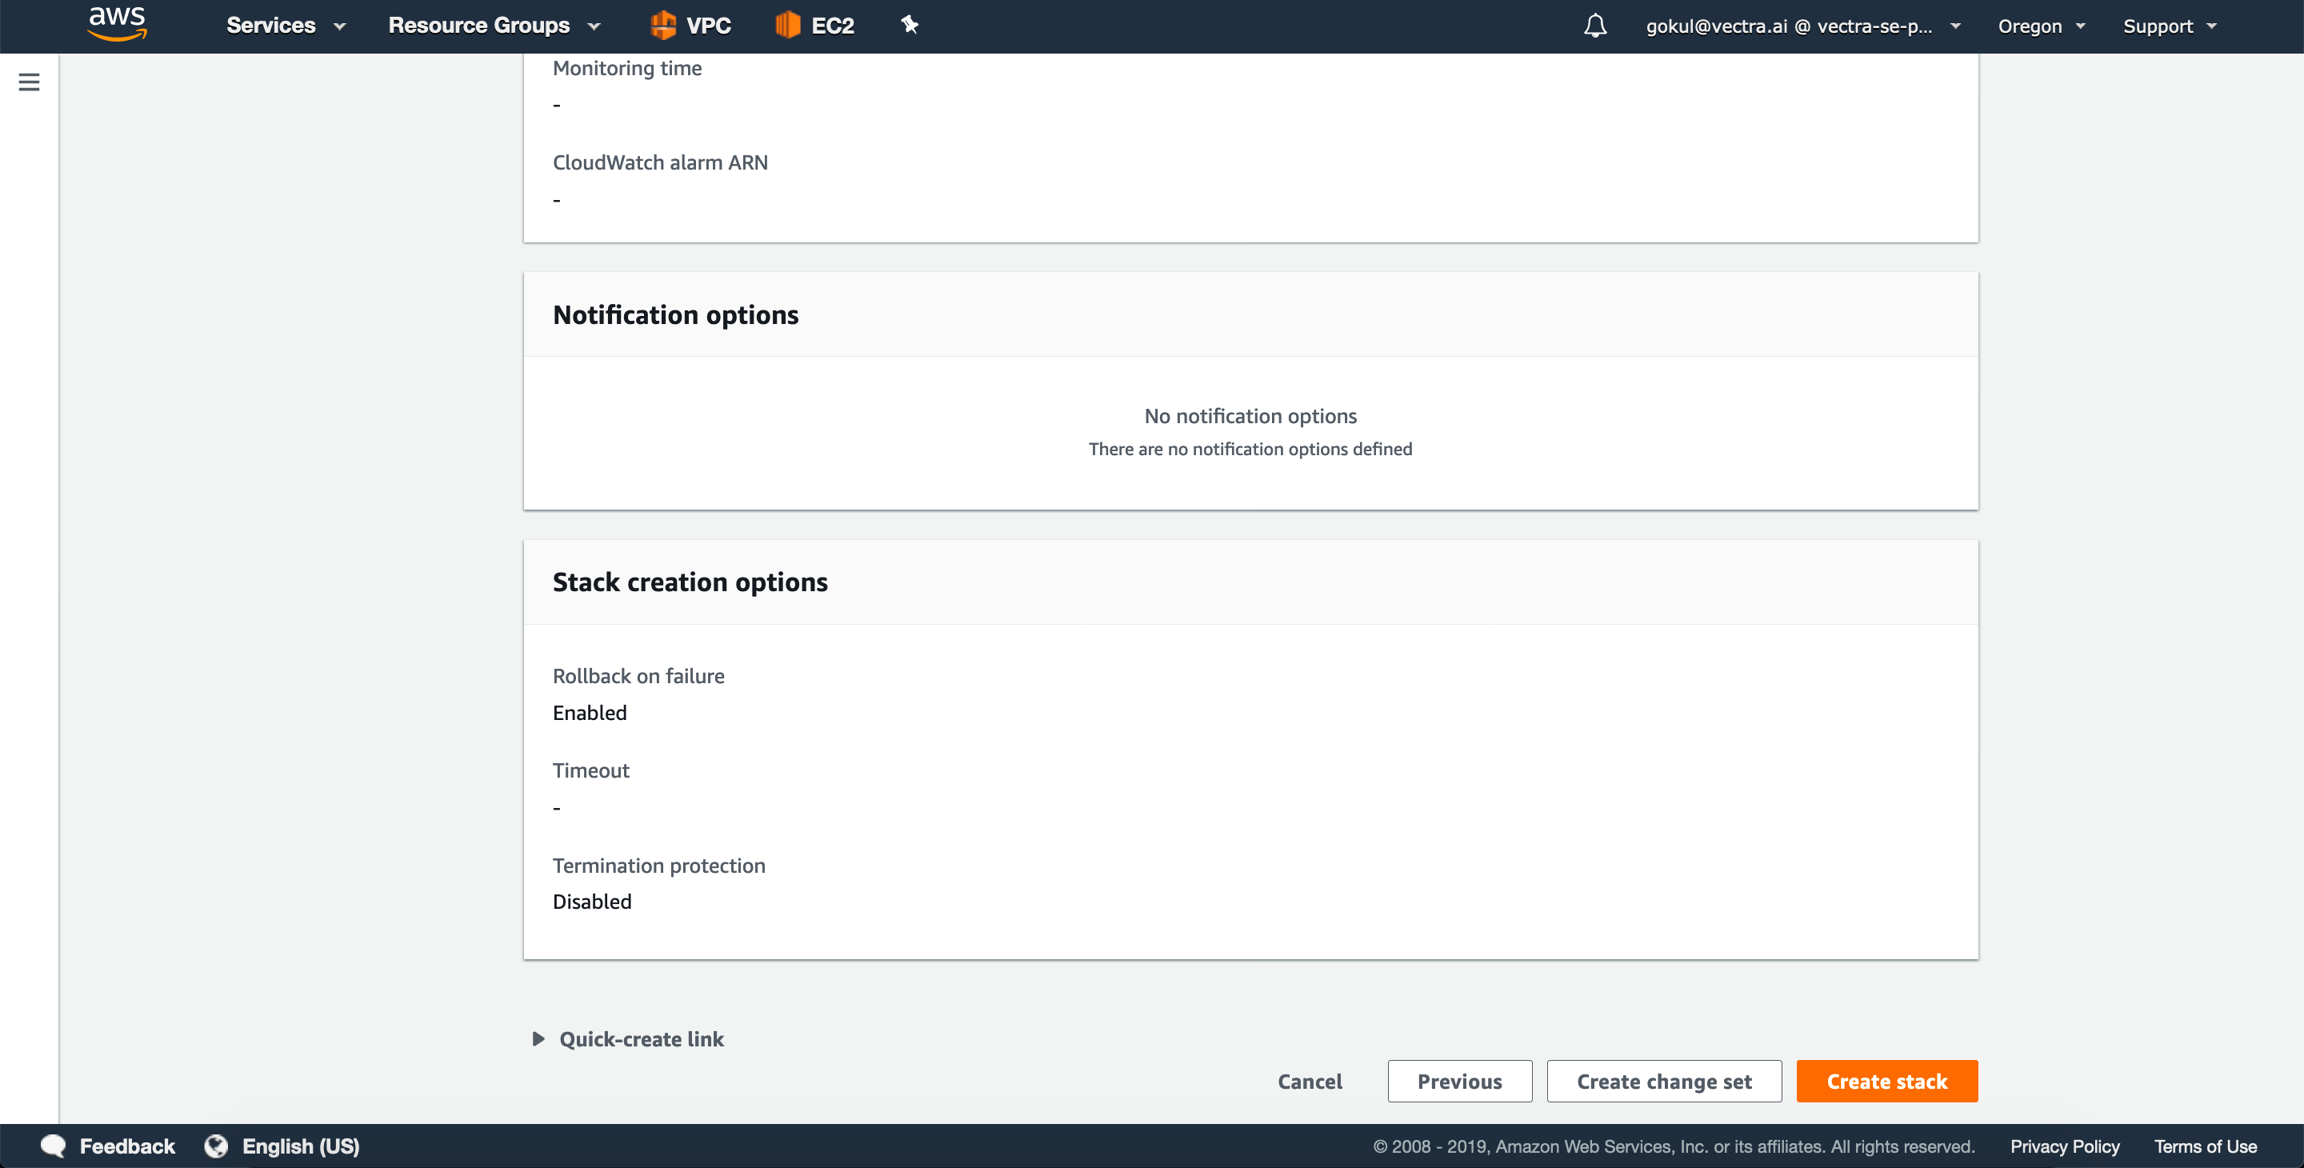Expand the Quick-create link section
Viewport: 2304px width, 1168px height.
point(538,1039)
